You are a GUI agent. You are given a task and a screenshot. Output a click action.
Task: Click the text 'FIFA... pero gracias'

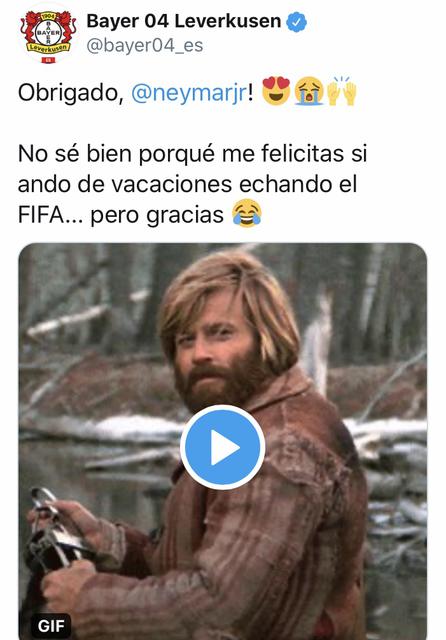click(121, 215)
